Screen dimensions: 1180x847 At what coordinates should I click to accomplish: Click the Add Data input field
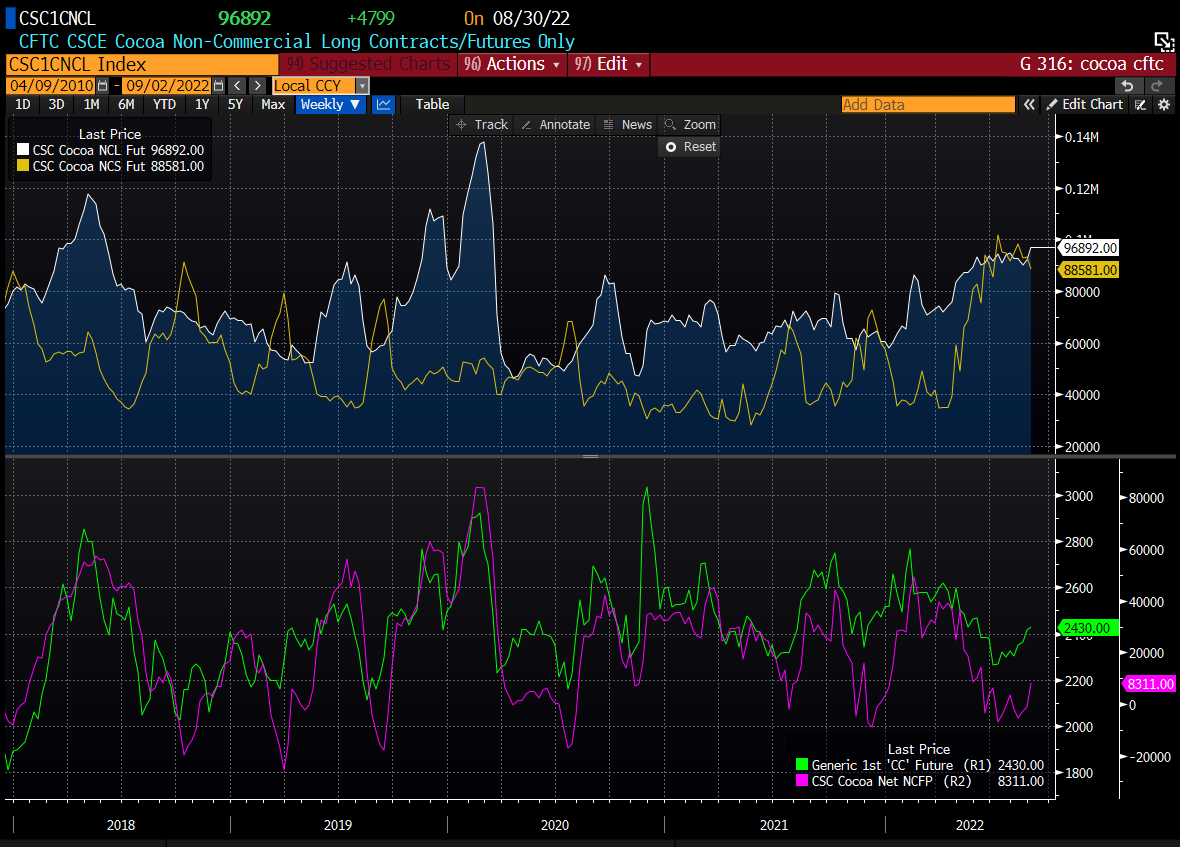927,105
